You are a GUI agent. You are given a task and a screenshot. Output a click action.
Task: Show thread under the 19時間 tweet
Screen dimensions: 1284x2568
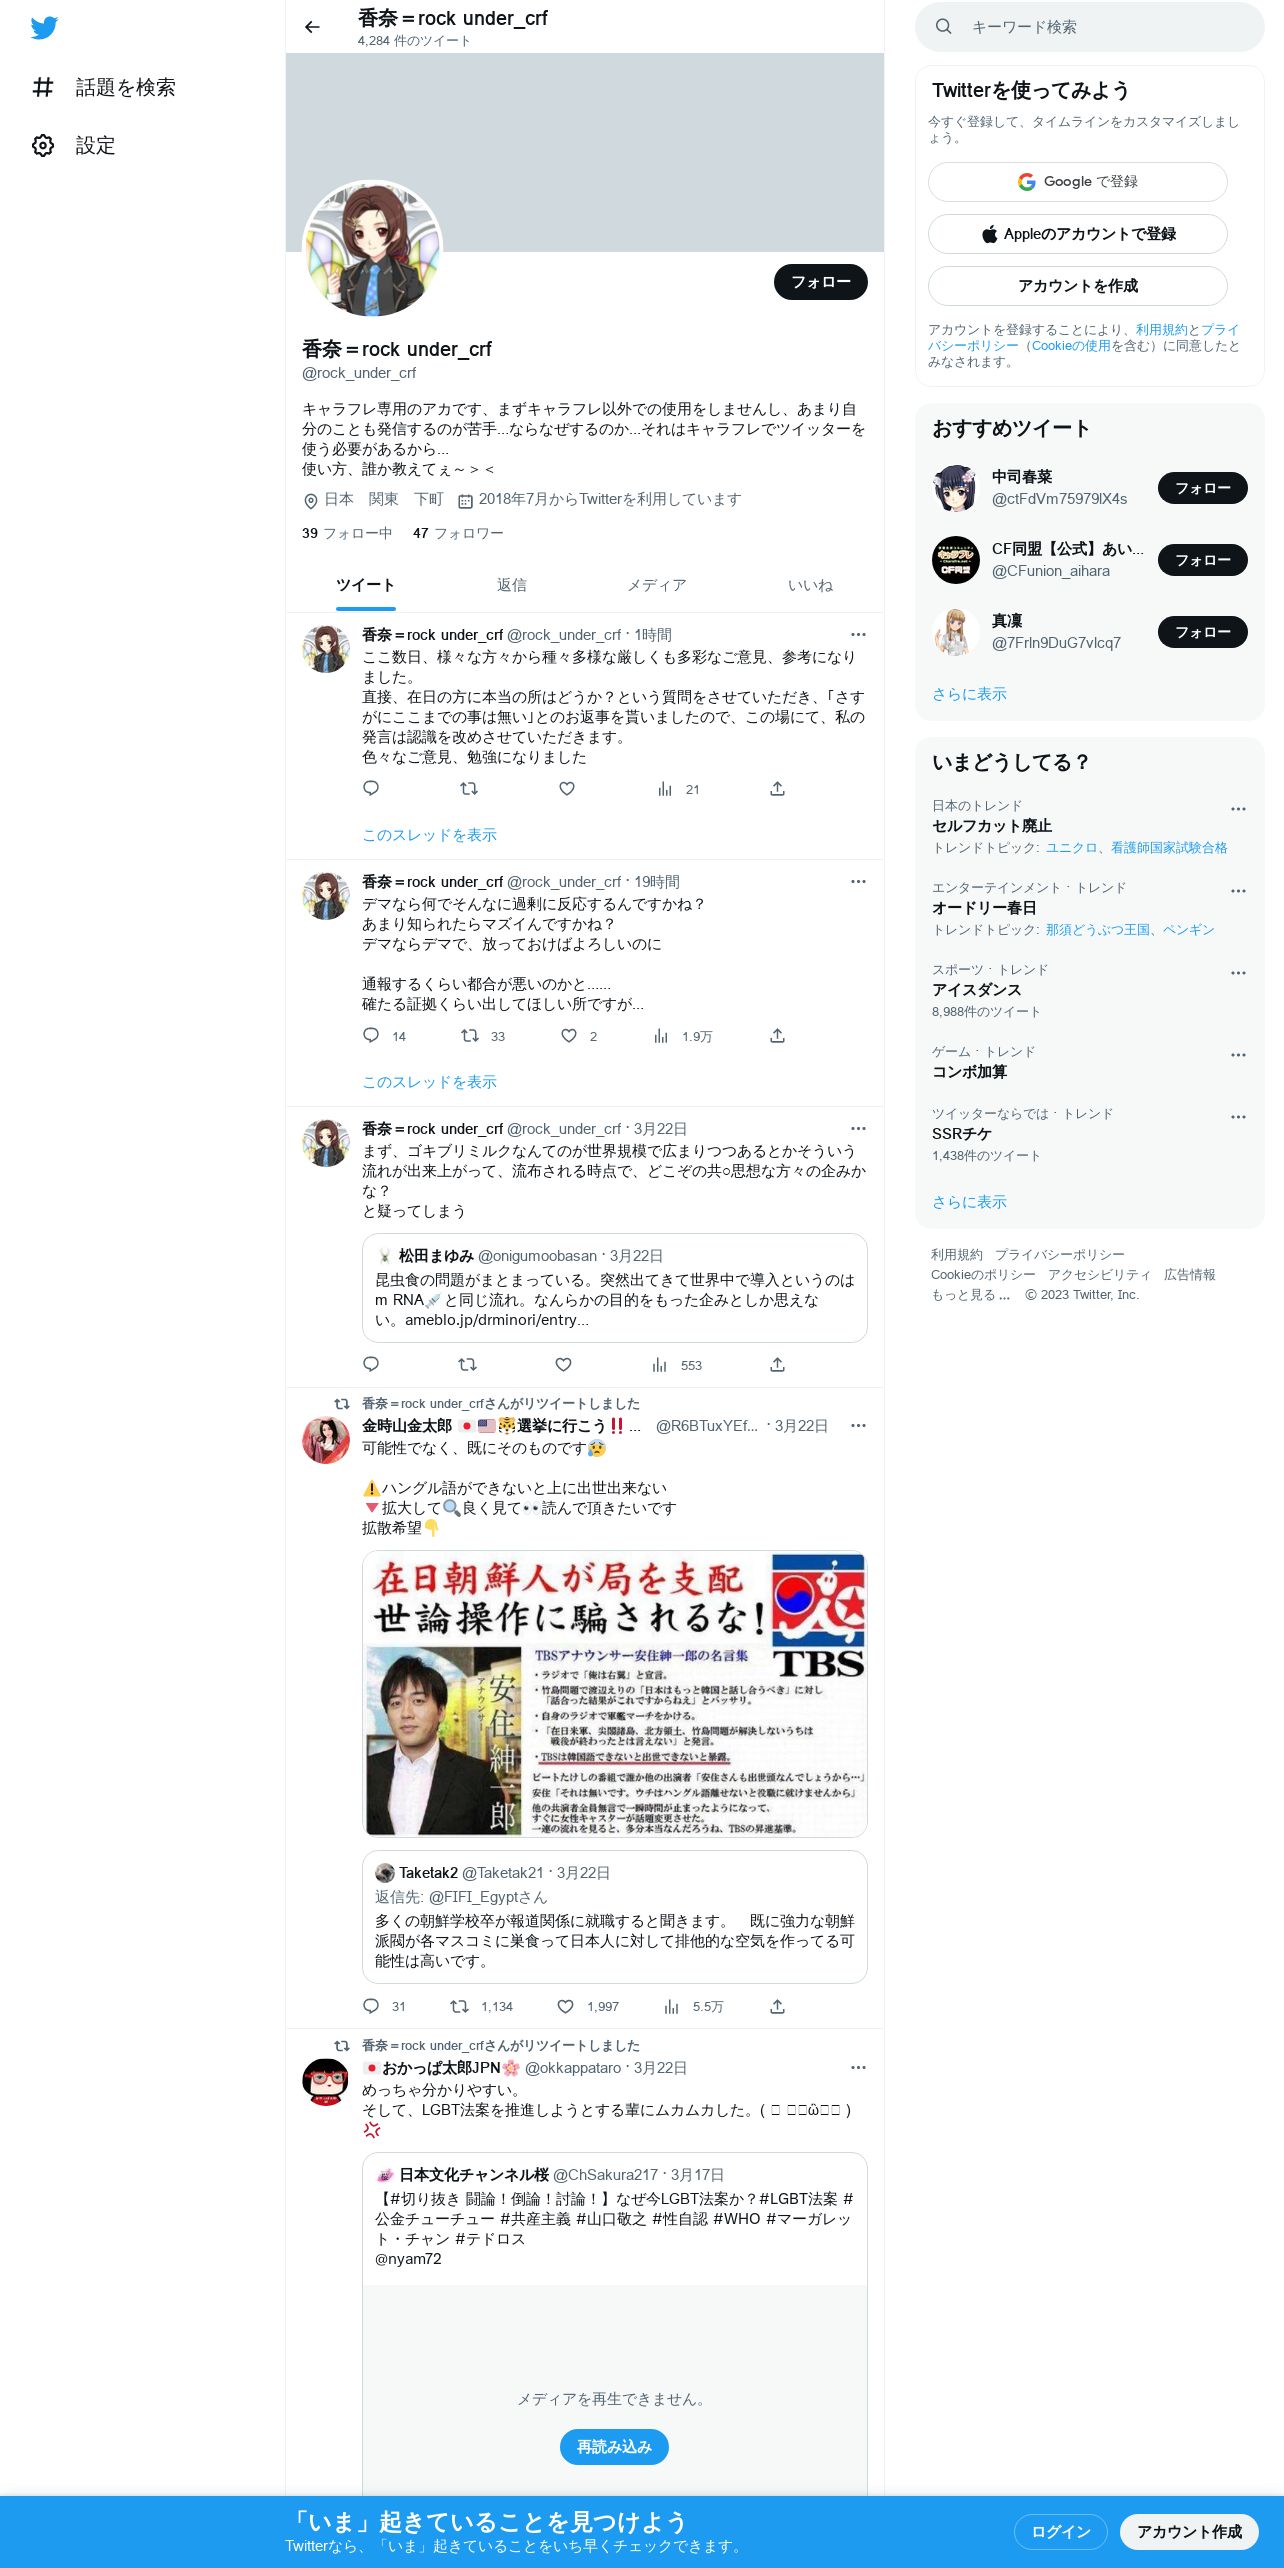429,1082
